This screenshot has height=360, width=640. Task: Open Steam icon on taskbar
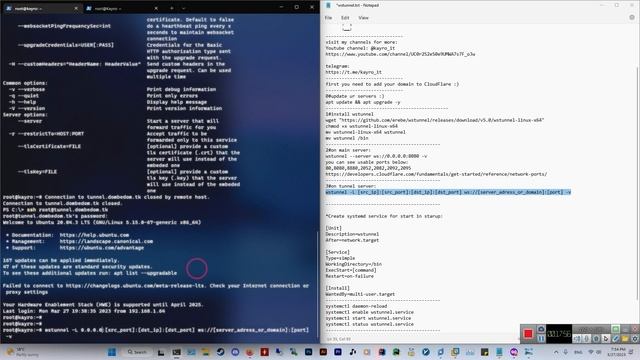pyautogui.click(x=220, y=352)
